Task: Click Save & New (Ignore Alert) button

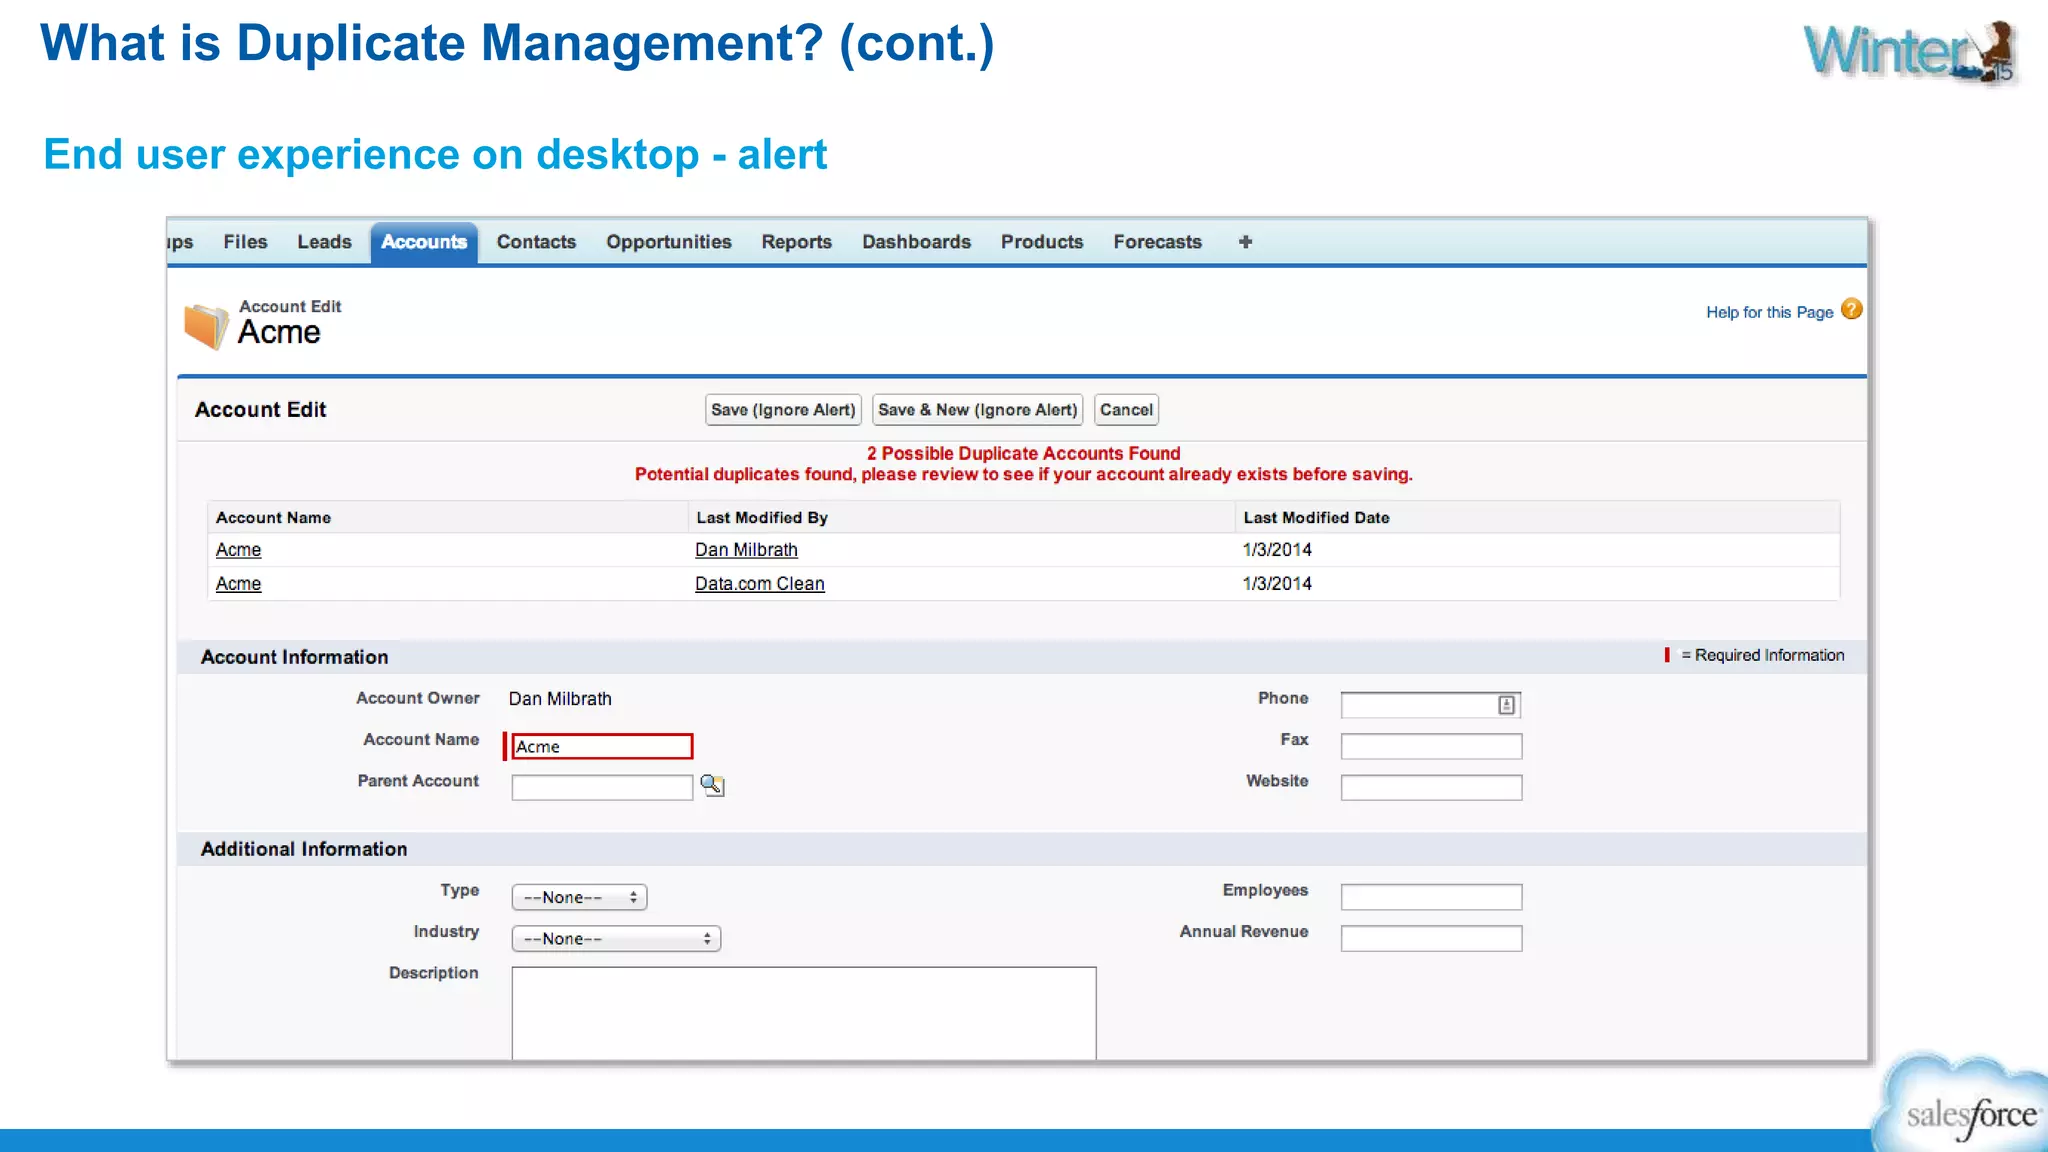Action: [978, 410]
